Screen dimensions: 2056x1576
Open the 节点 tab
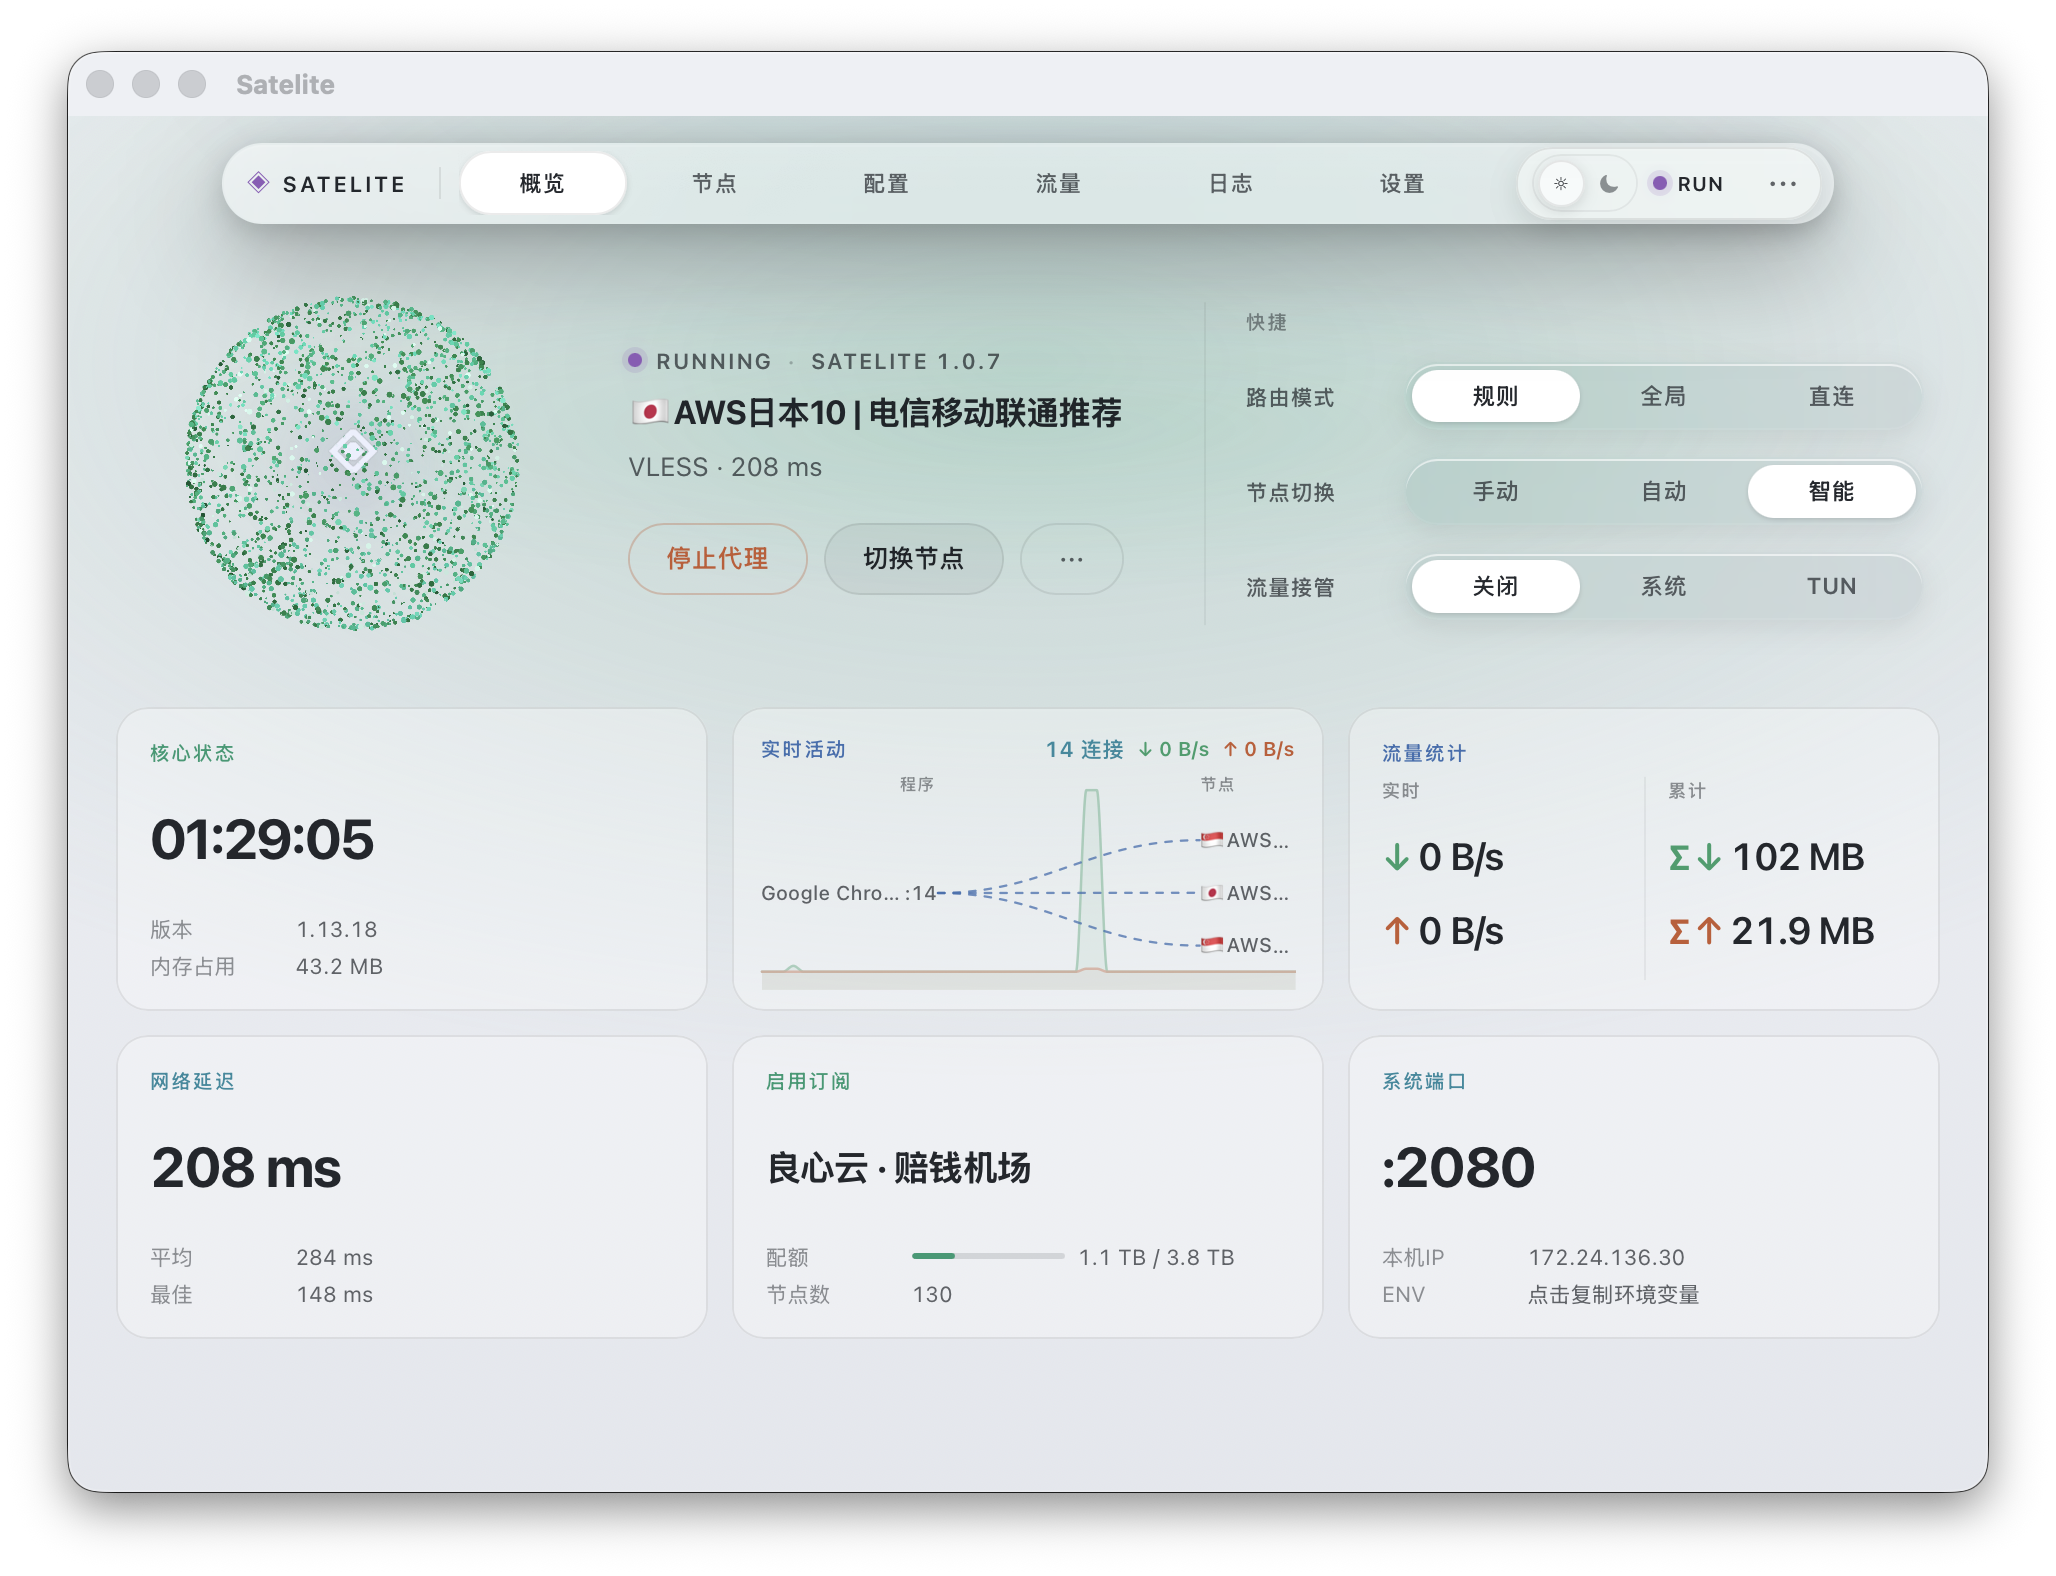pos(714,184)
